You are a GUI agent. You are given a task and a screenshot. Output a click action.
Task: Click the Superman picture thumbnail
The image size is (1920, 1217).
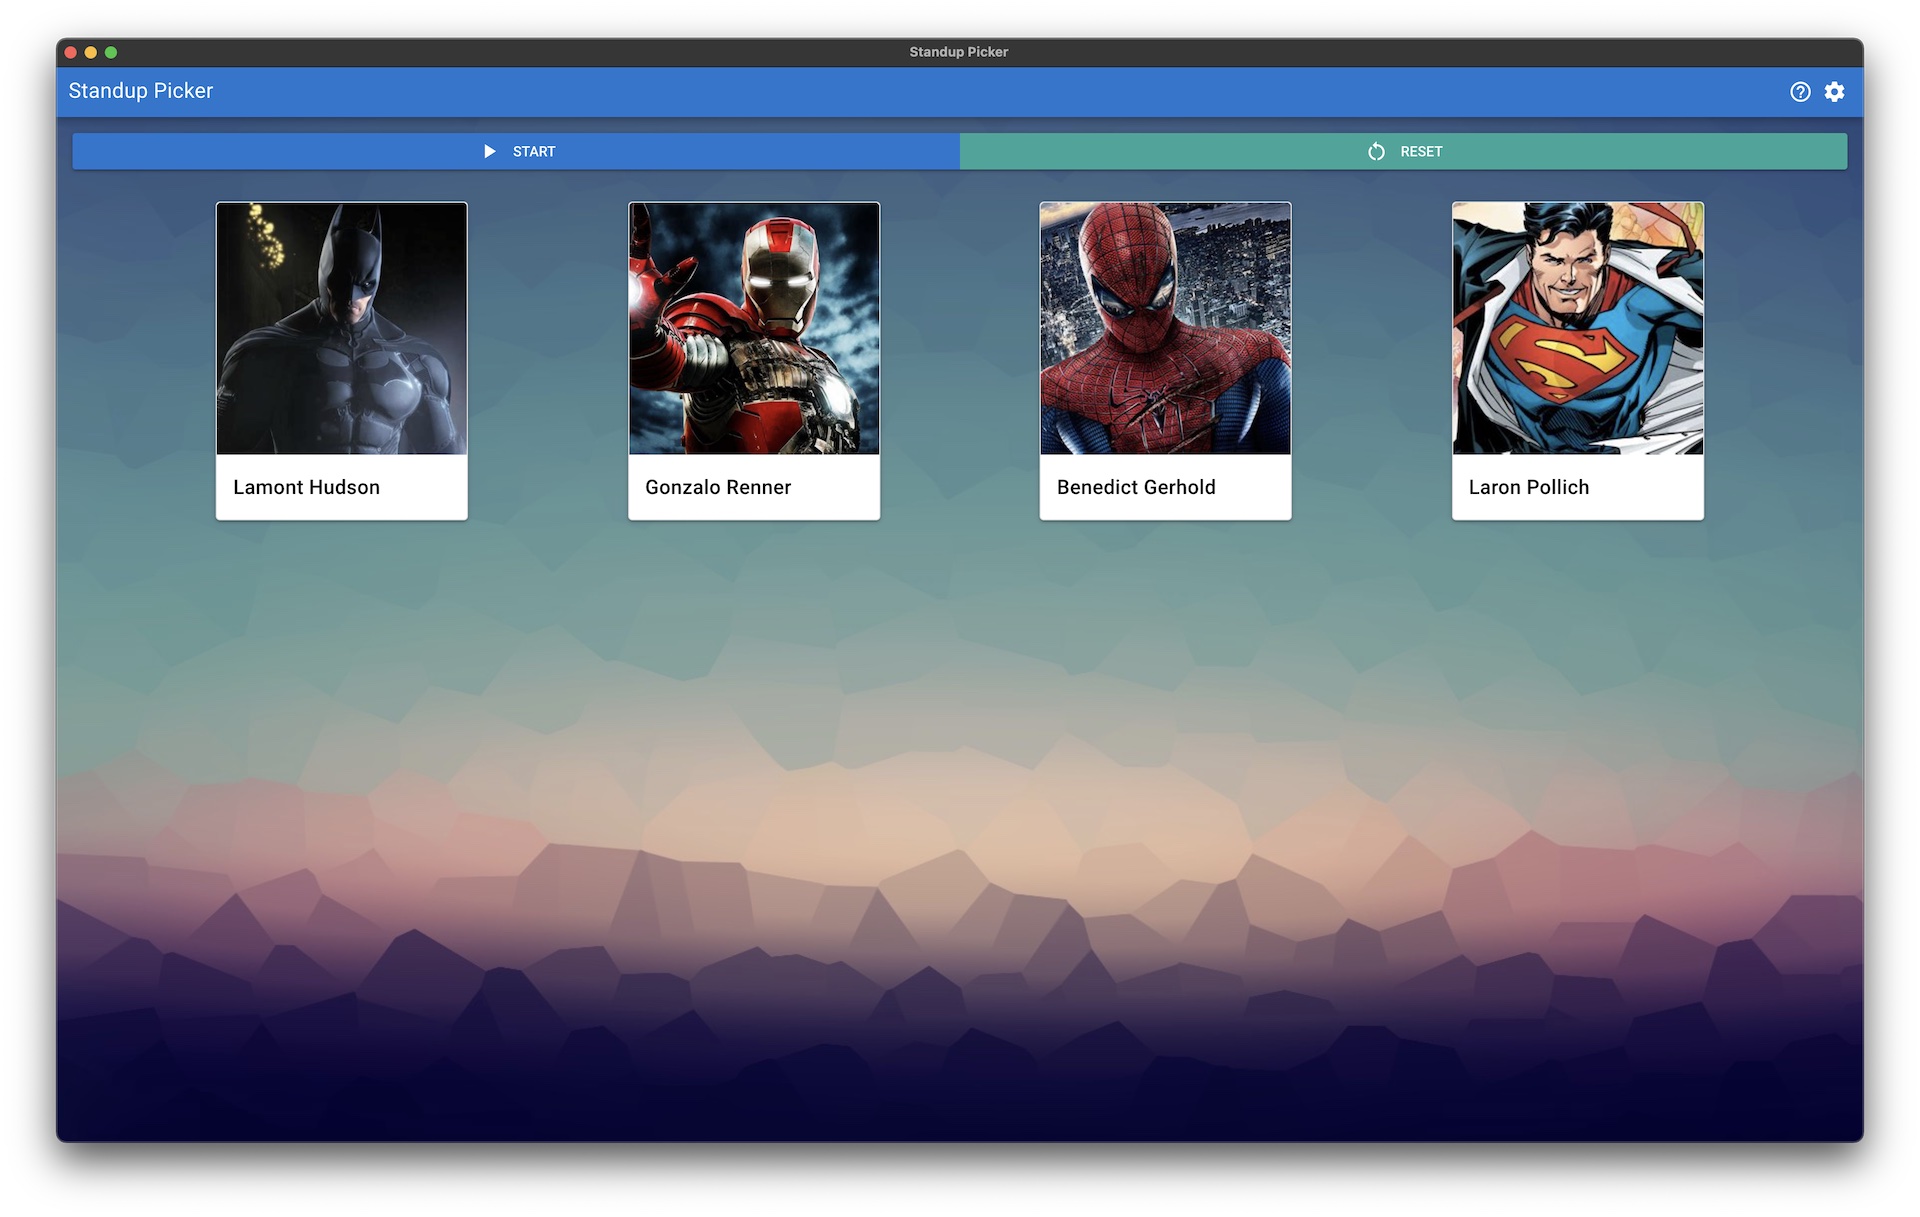[1577, 329]
